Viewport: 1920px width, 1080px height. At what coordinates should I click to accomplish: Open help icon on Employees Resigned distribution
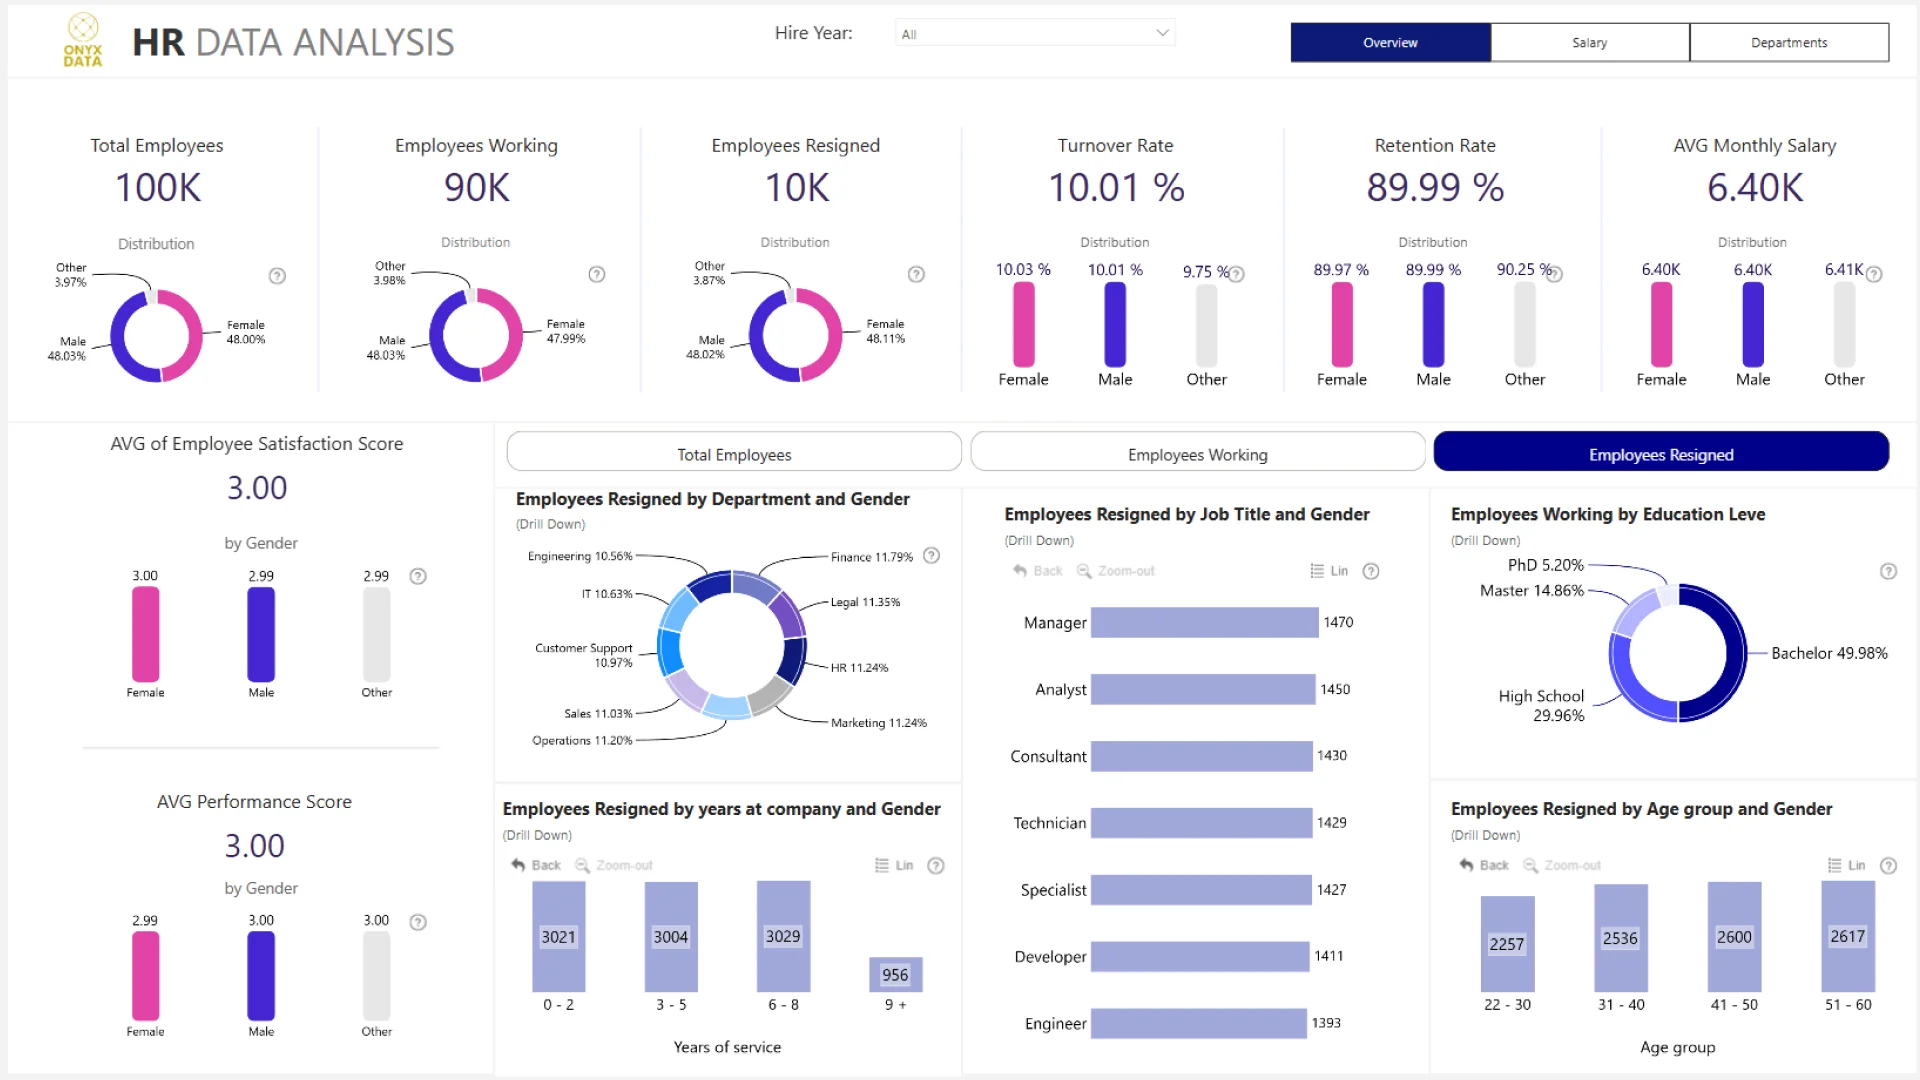coord(916,274)
